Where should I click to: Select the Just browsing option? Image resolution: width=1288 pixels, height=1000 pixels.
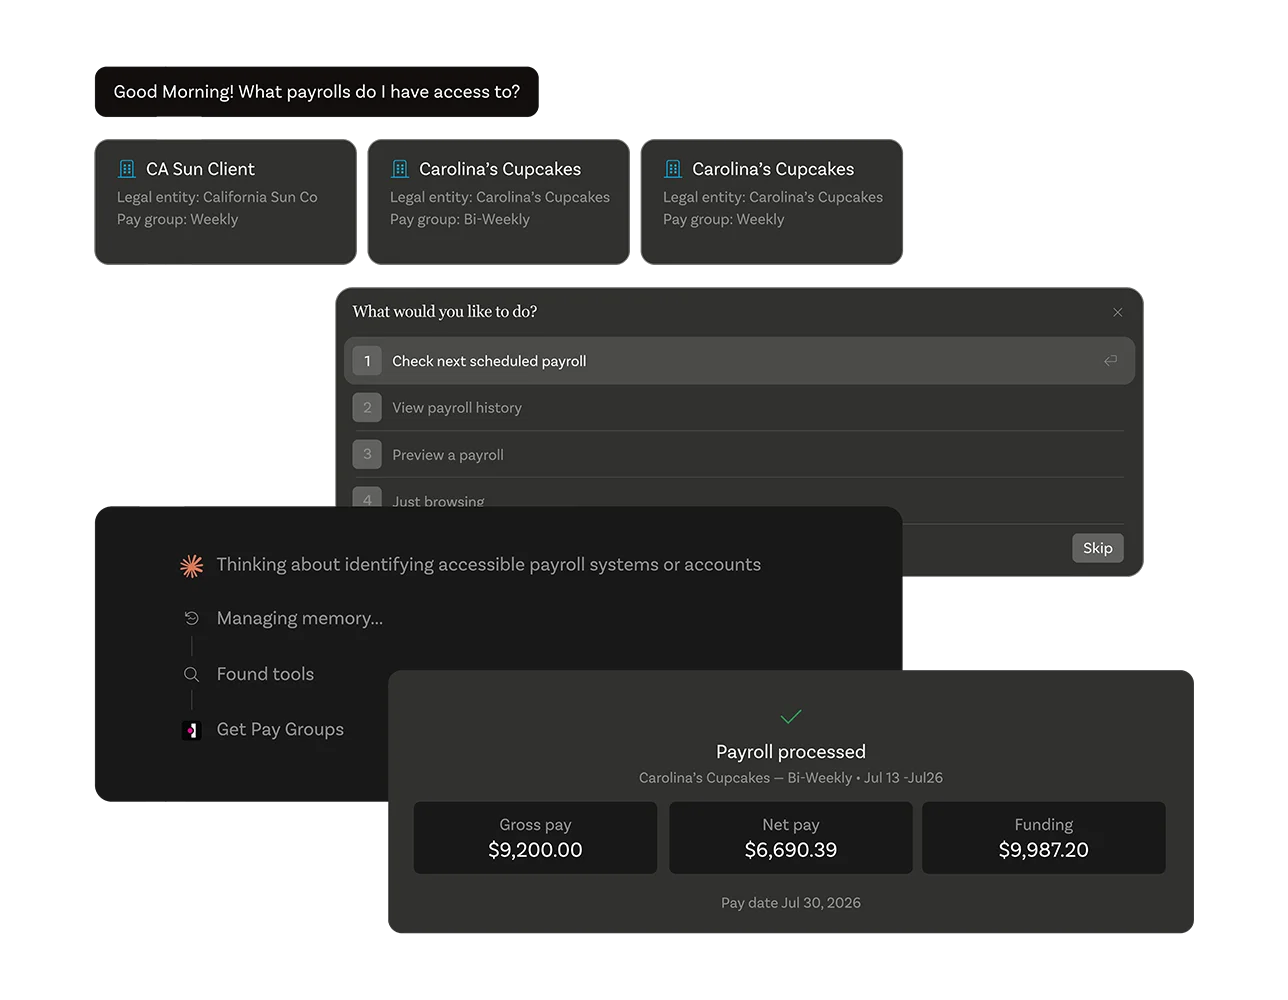pyautogui.click(x=740, y=494)
